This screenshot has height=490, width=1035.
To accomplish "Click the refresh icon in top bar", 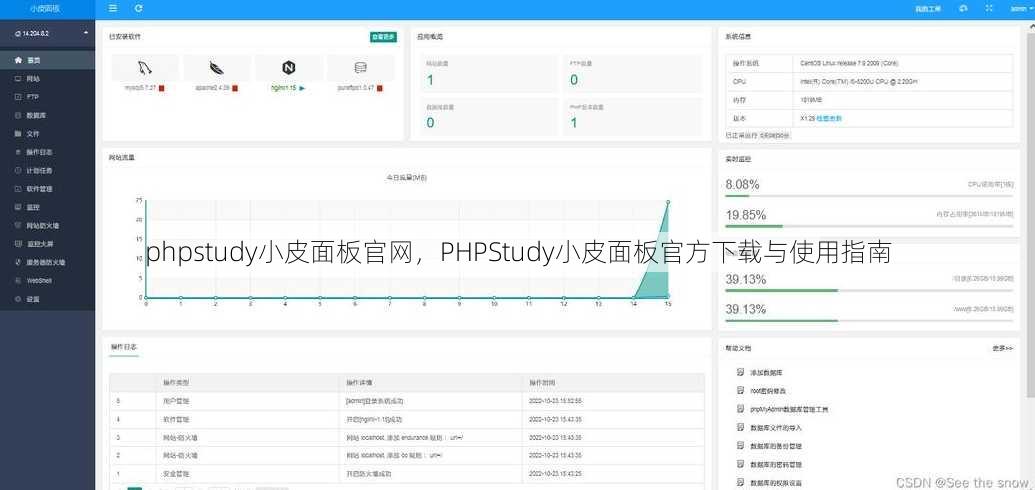I will click(x=138, y=9).
